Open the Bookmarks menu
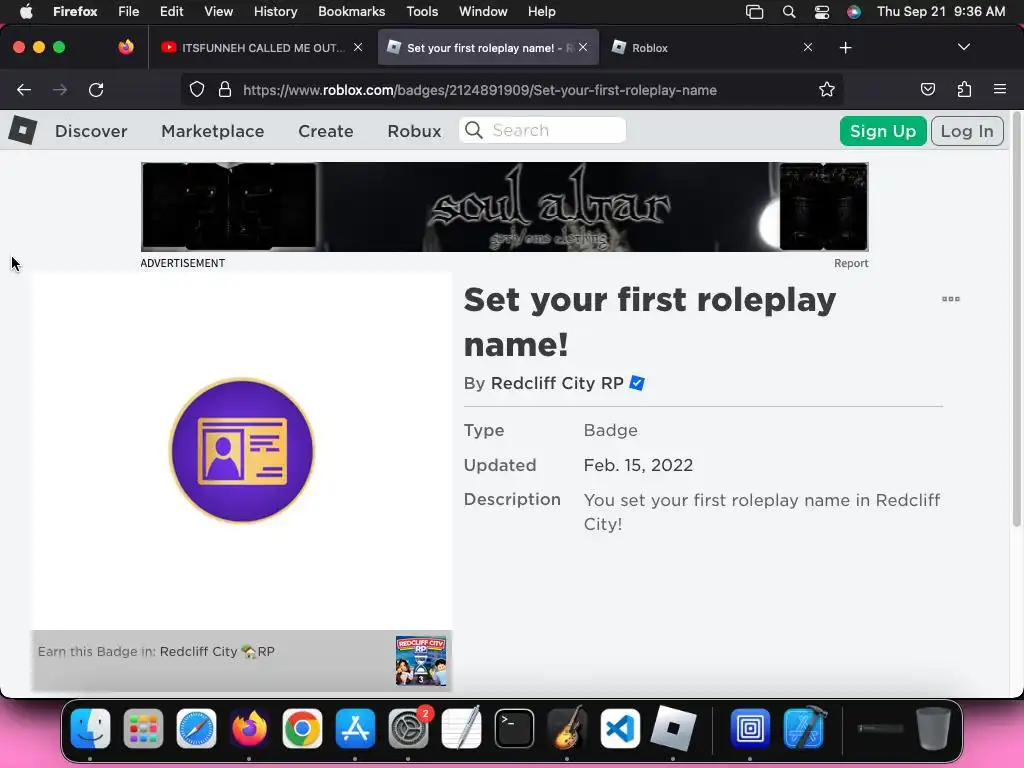 click(x=351, y=12)
